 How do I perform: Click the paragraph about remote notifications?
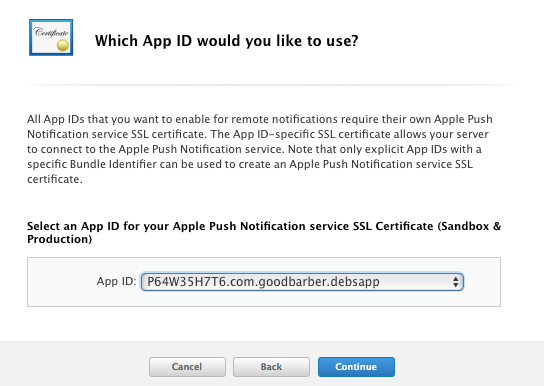click(260, 149)
